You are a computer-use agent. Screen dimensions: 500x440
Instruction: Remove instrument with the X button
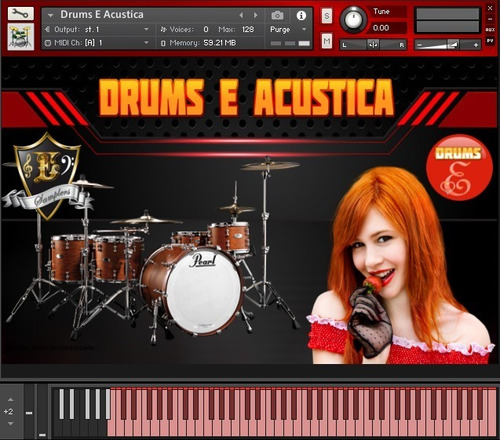pyautogui.click(x=490, y=8)
